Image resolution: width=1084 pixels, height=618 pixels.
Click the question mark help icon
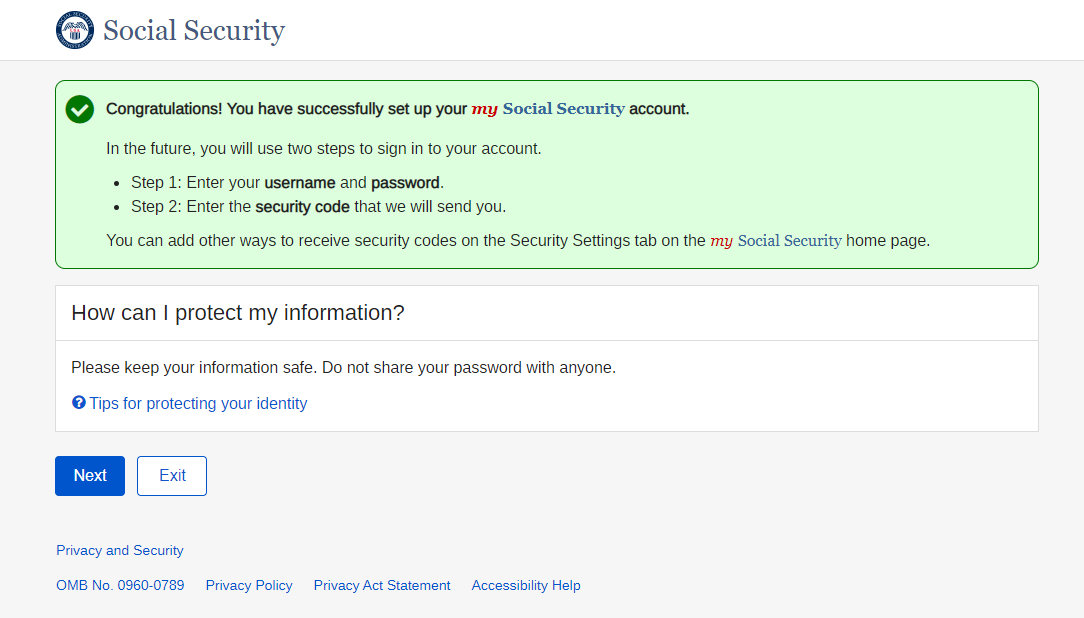pyautogui.click(x=79, y=403)
